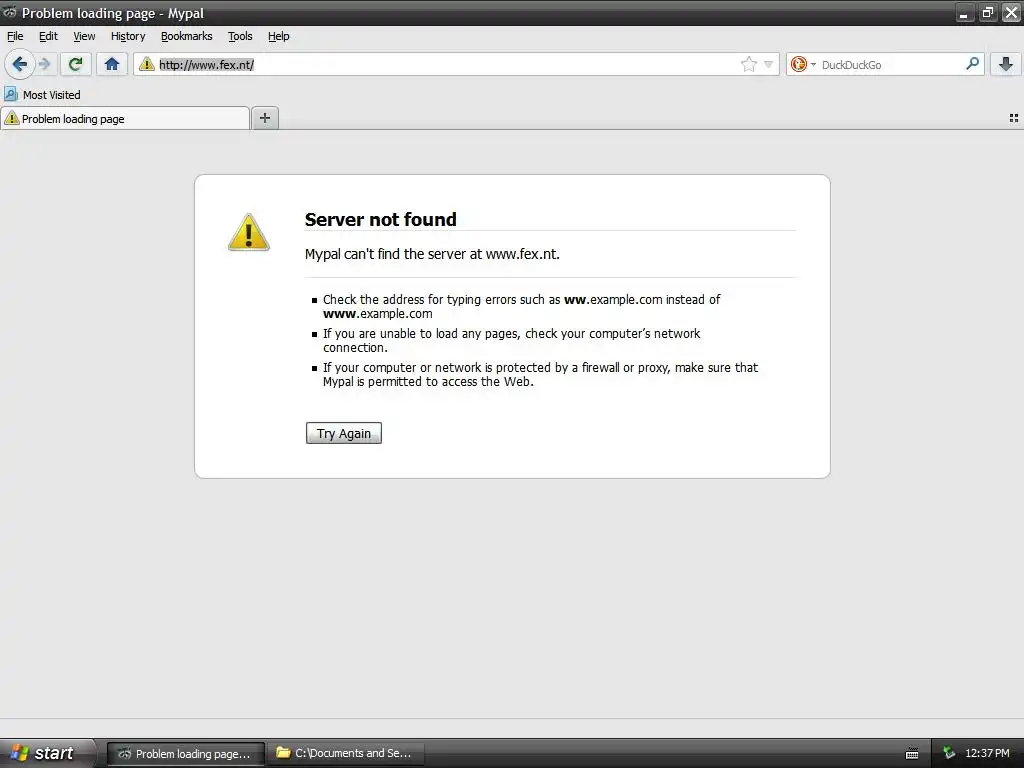Close the Mypal browser window
The height and width of the screenshot is (768, 1024).
pos(1011,13)
